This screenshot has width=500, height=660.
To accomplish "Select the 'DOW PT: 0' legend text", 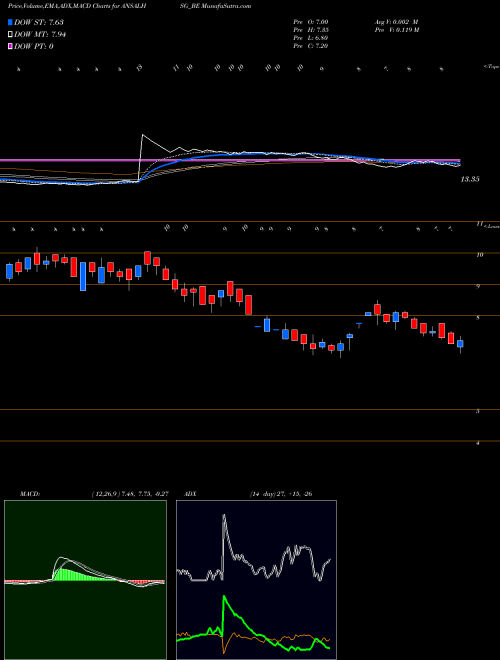I will (x=34, y=46).
